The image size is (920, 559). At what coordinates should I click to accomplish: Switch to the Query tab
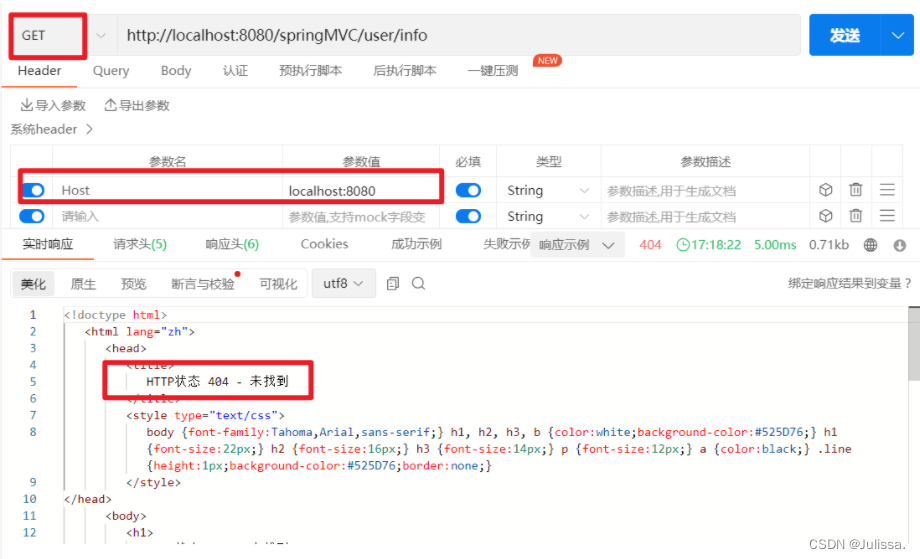[111, 70]
